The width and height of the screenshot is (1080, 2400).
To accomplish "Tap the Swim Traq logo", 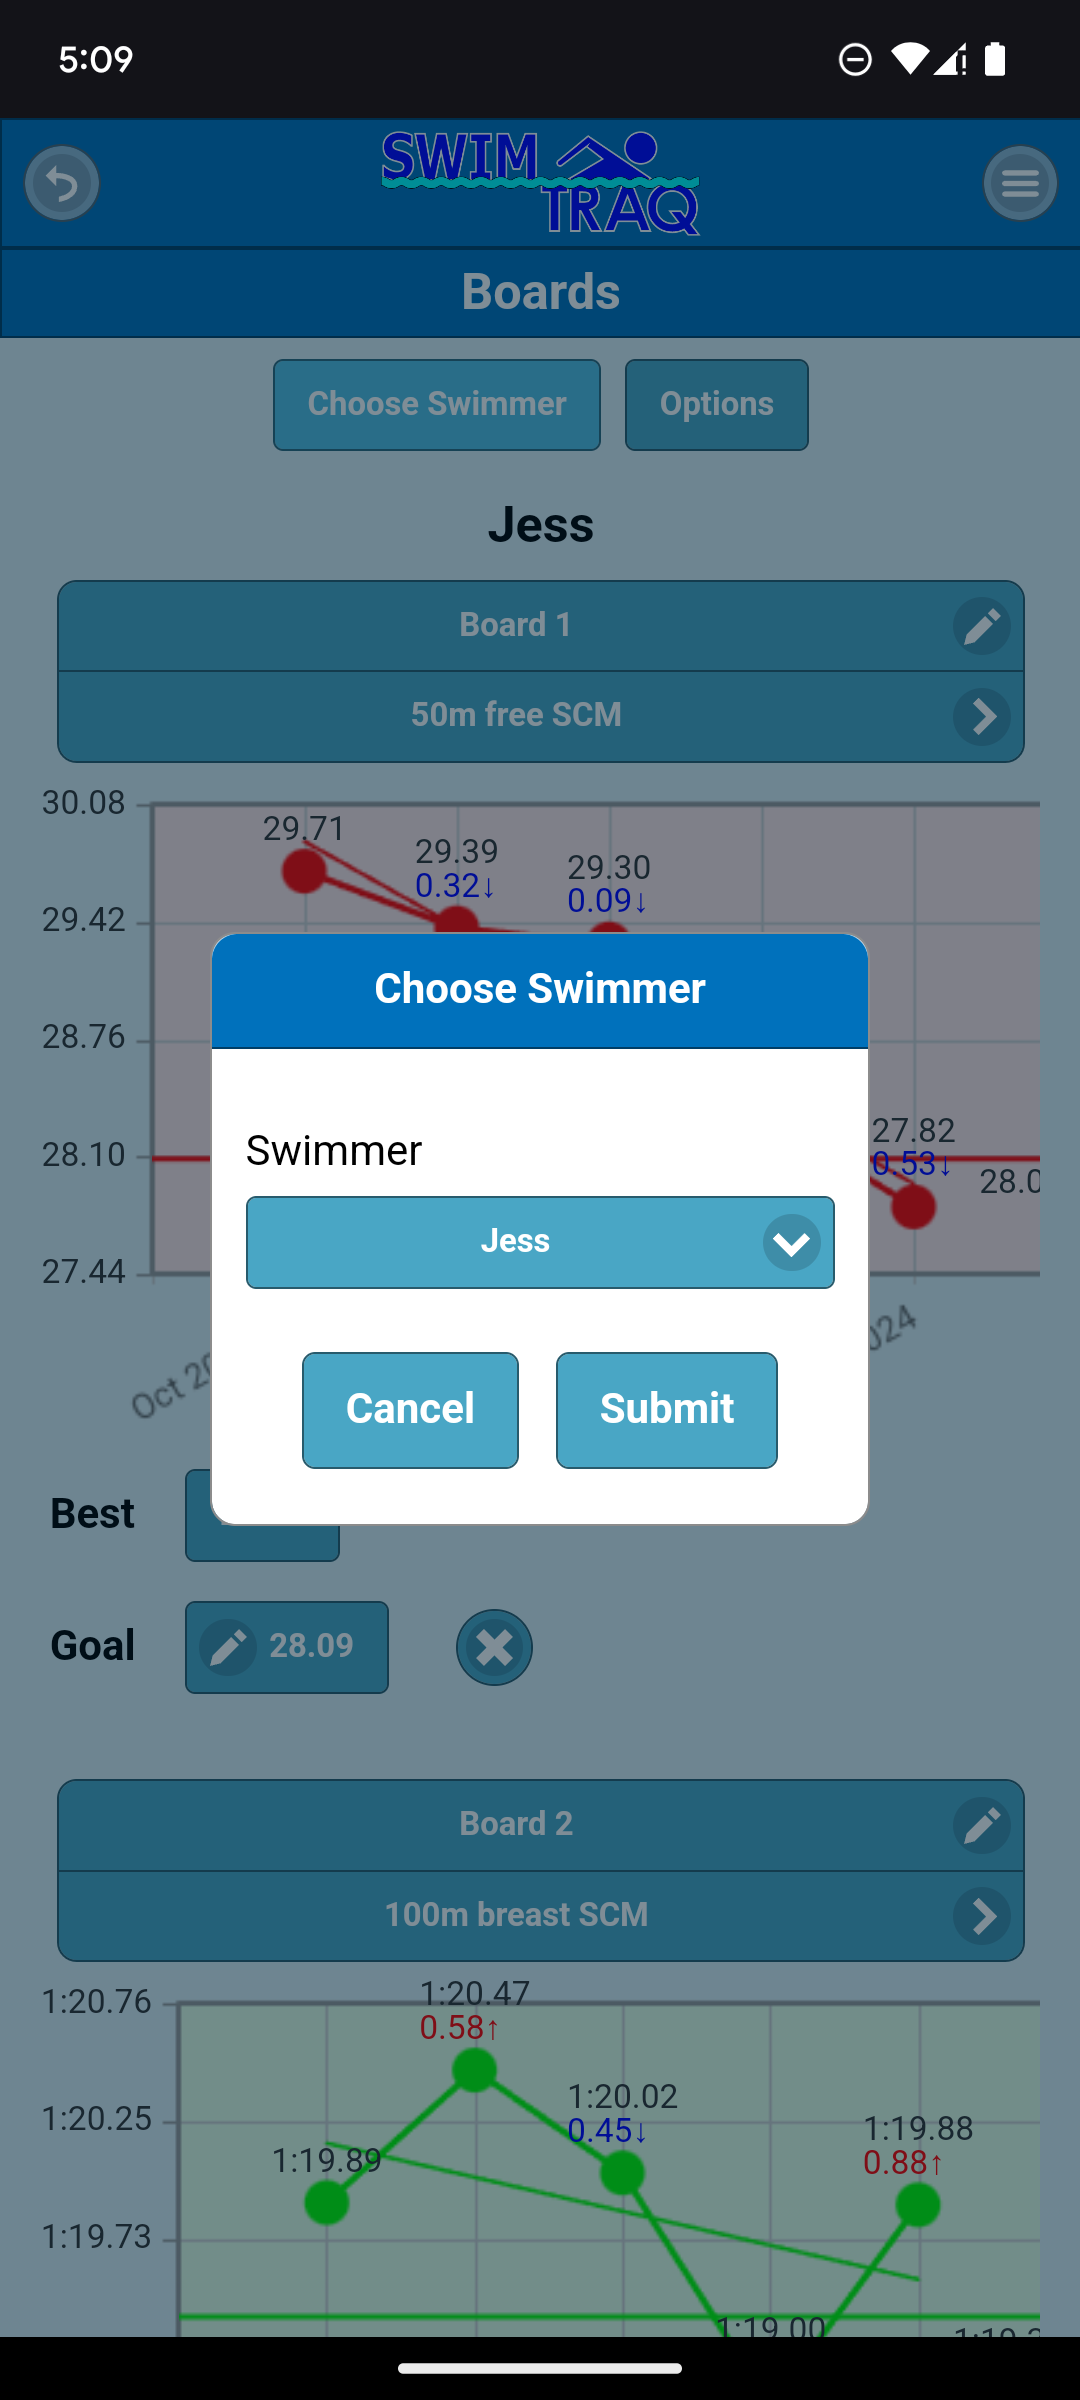I will (540, 184).
